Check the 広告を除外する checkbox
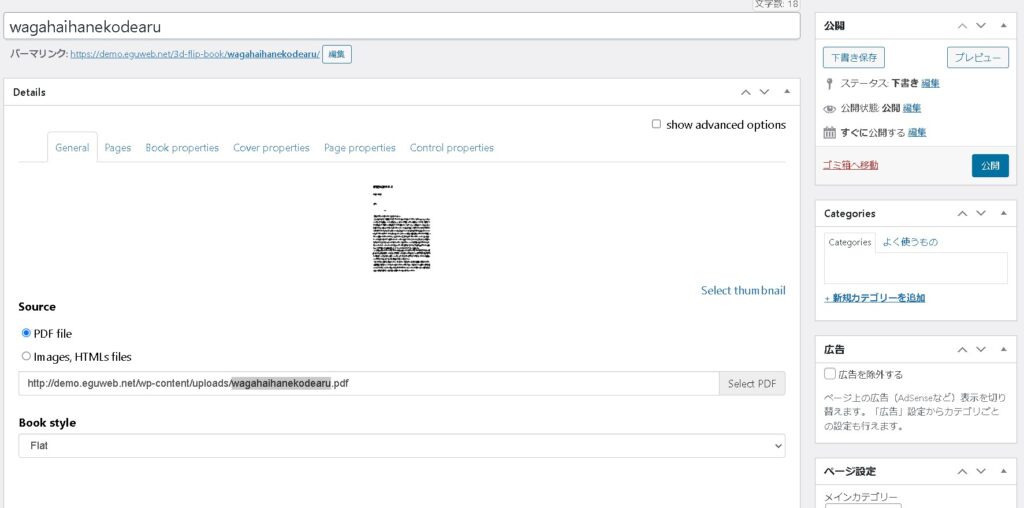The width and height of the screenshot is (1024, 508). 830,374
